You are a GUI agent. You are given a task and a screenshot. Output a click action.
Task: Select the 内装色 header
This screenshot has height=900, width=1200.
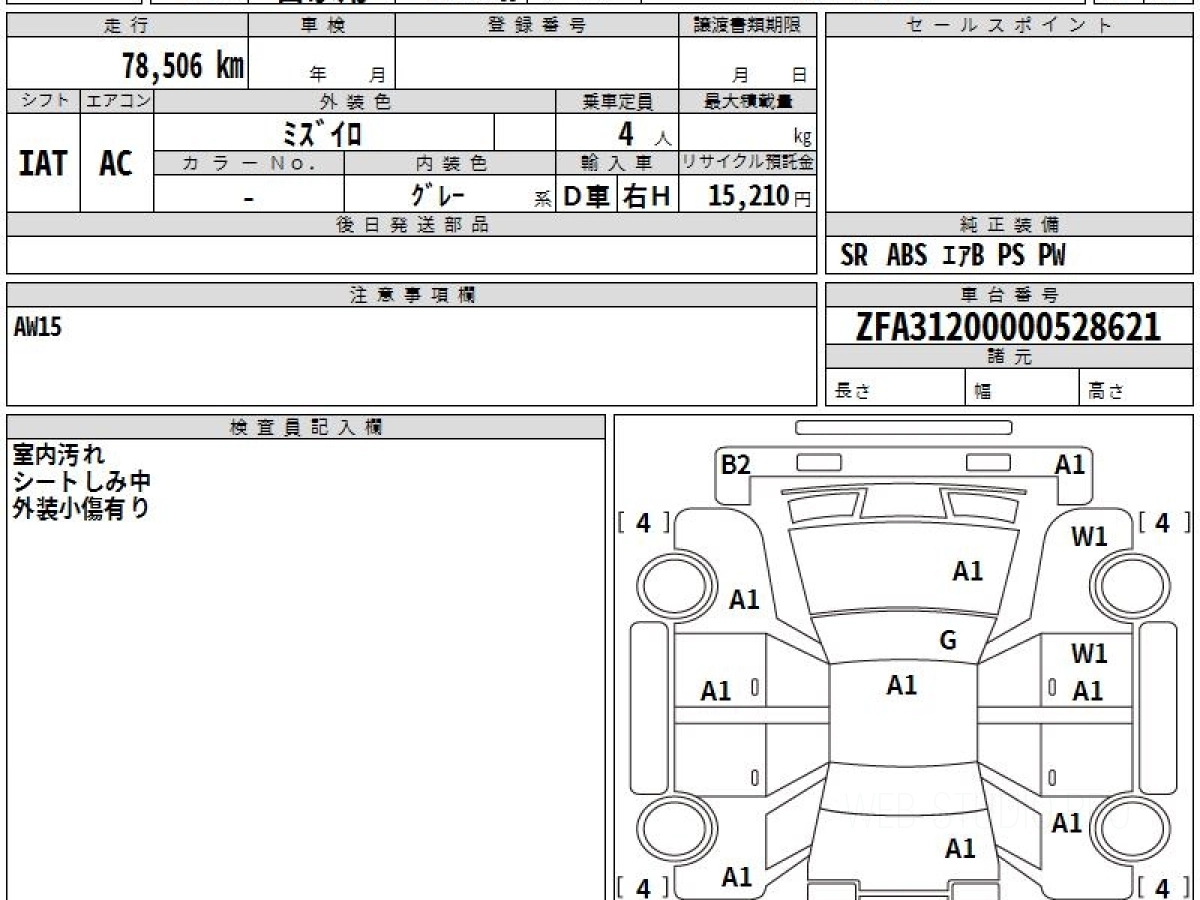coord(450,163)
